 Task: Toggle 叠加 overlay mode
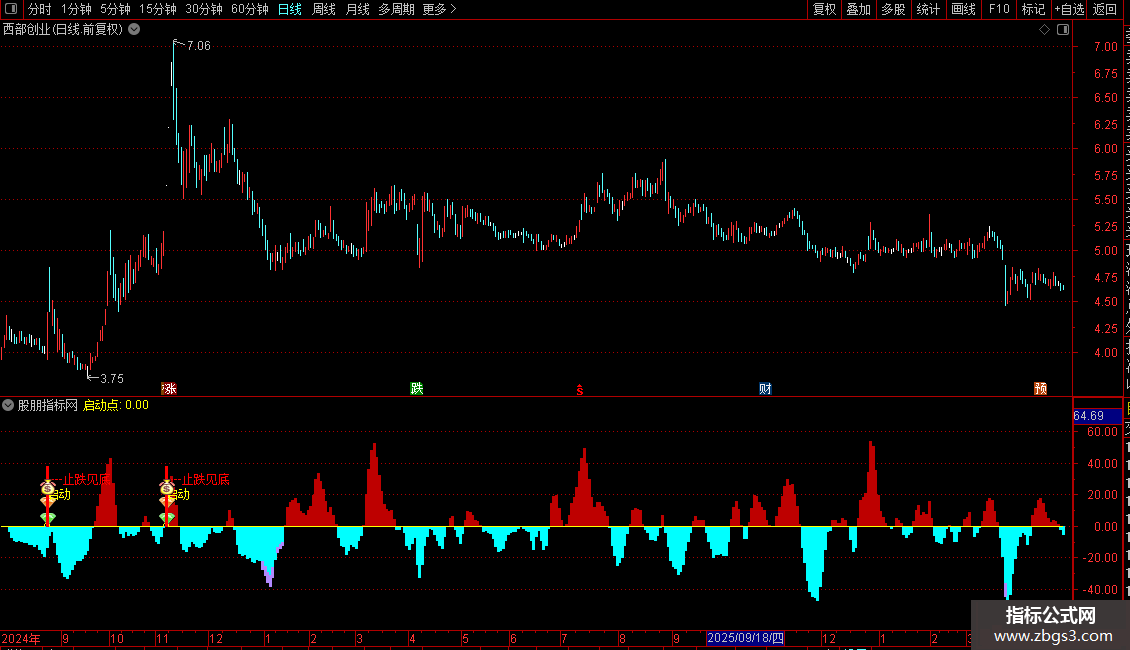click(858, 9)
